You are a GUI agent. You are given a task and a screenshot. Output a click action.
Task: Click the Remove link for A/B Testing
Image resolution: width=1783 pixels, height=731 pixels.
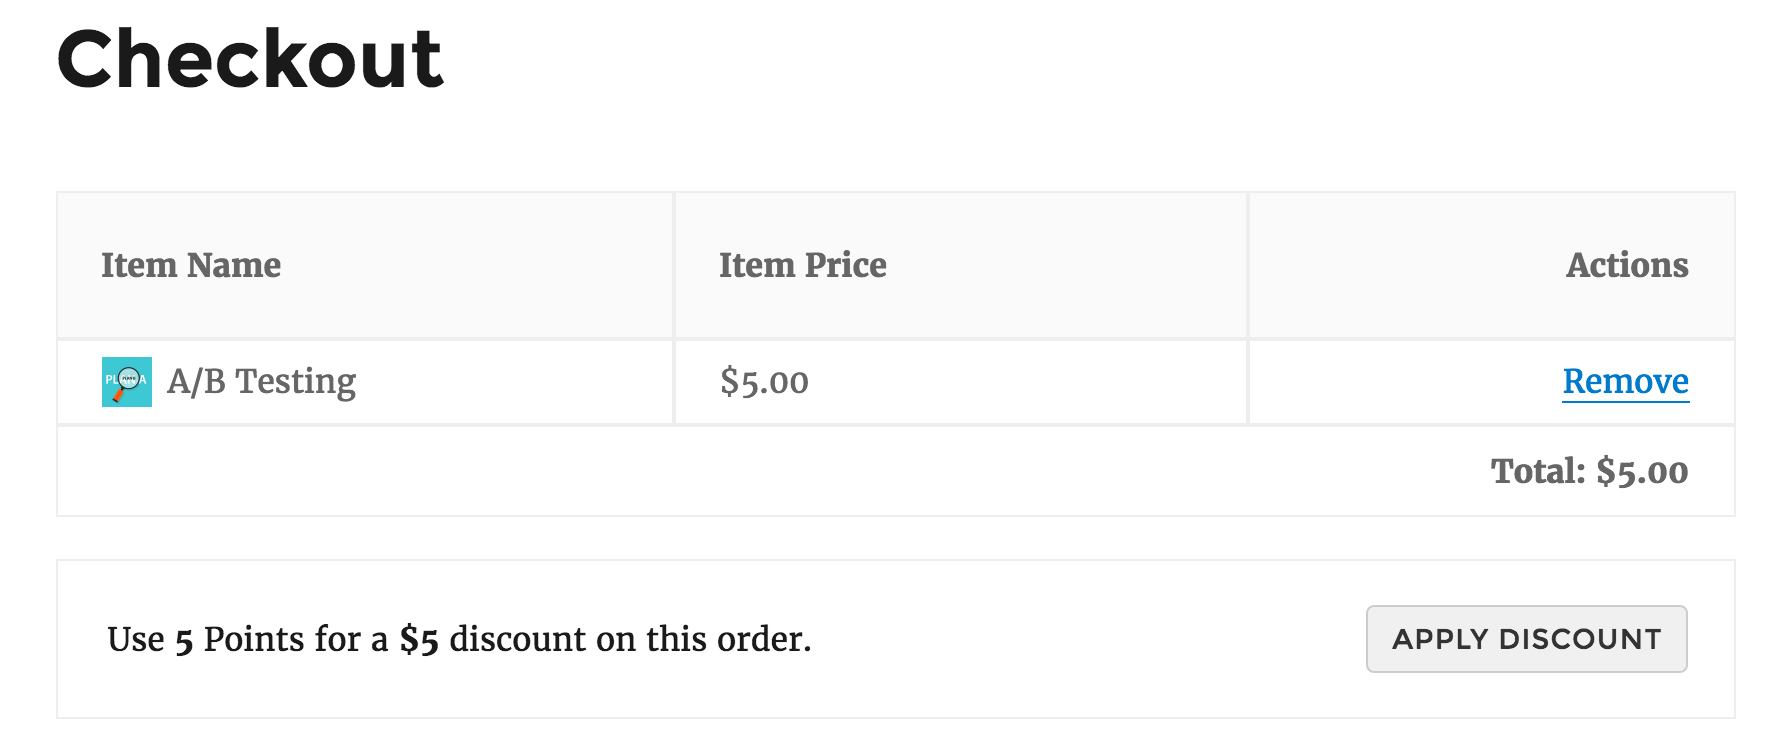[x=1624, y=381]
